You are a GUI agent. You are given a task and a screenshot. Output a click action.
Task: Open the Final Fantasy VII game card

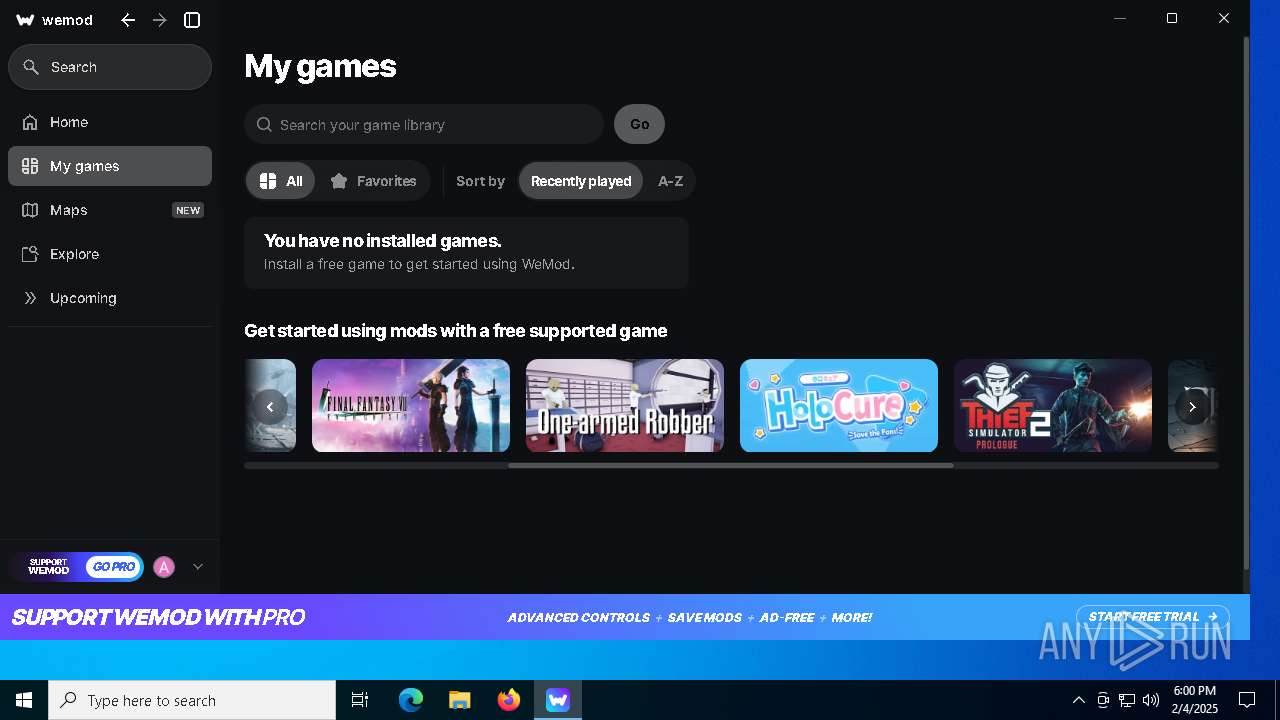411,405
